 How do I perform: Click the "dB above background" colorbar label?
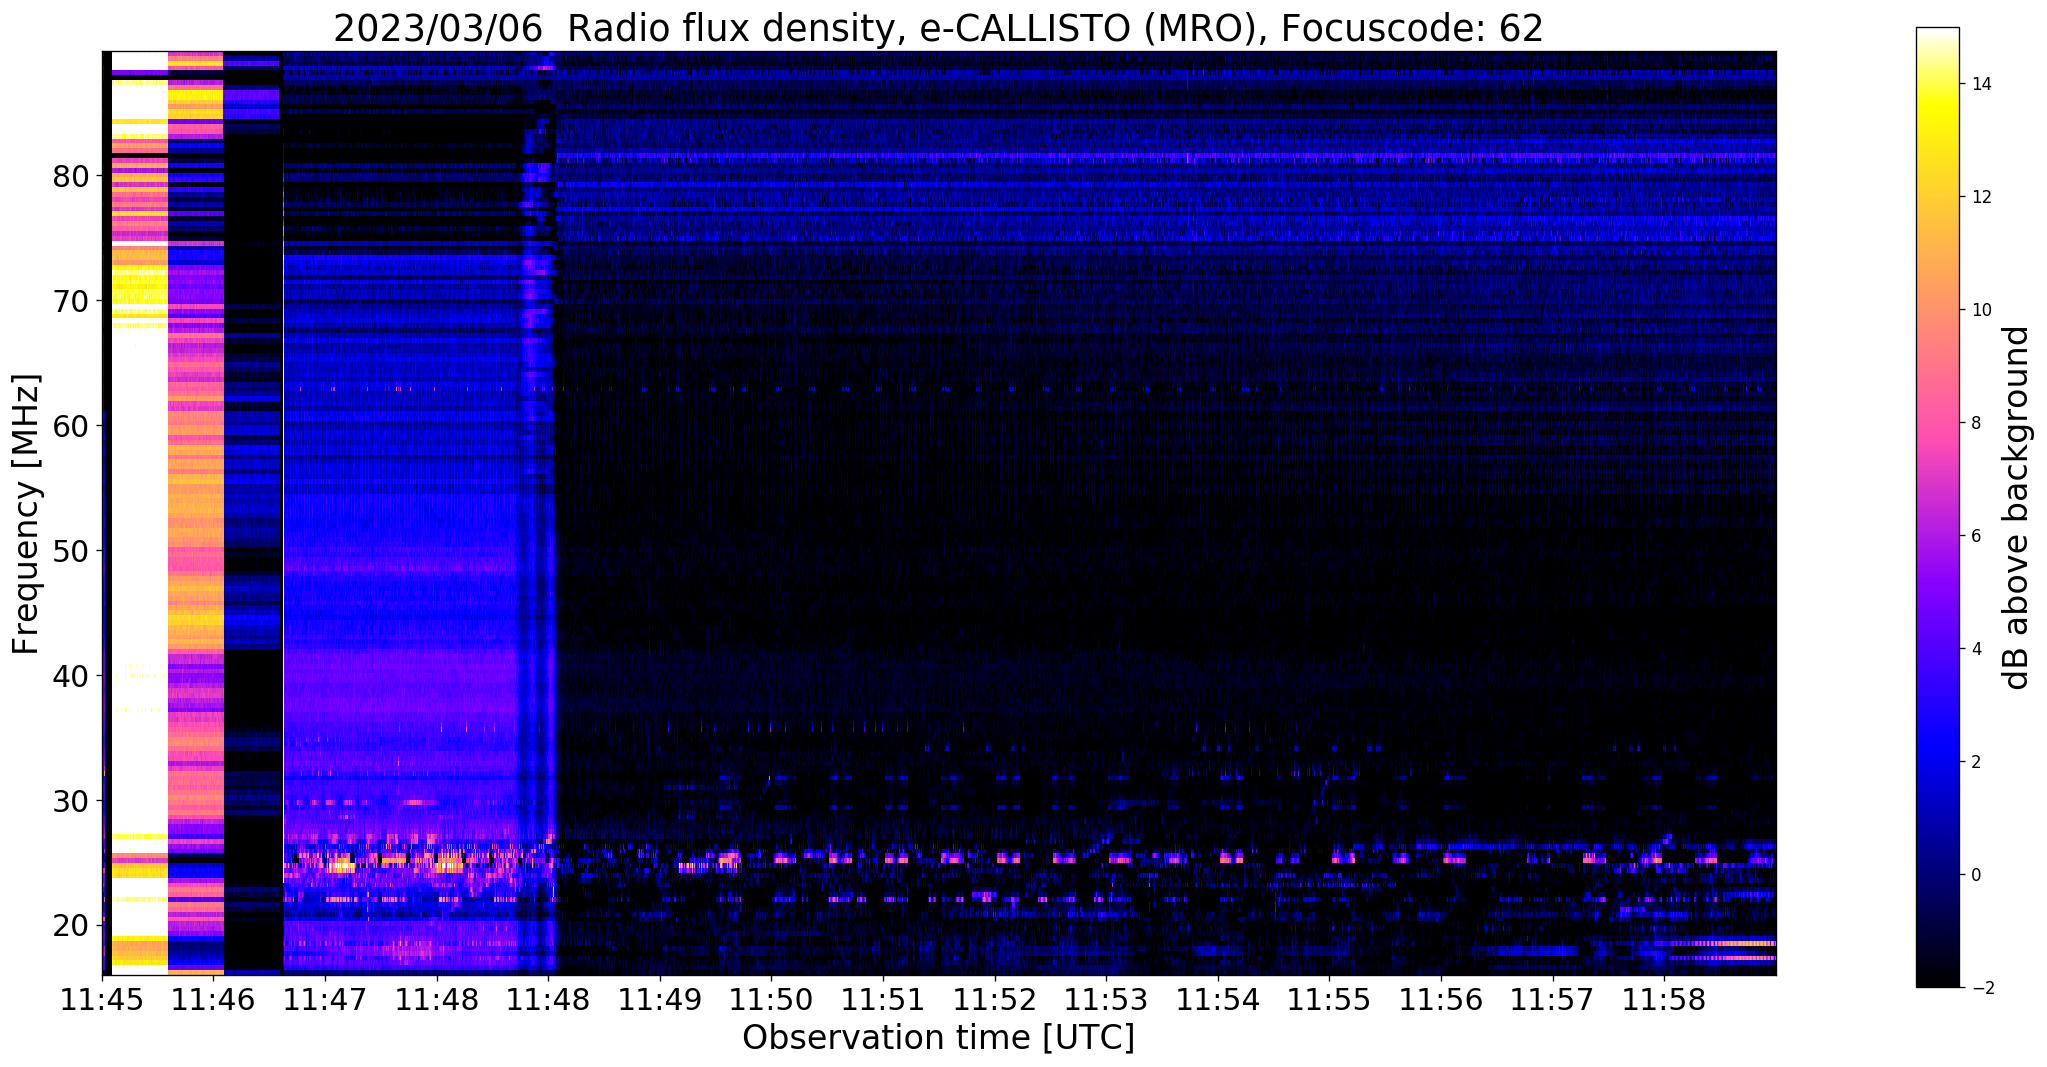(x=2017, y=507)
